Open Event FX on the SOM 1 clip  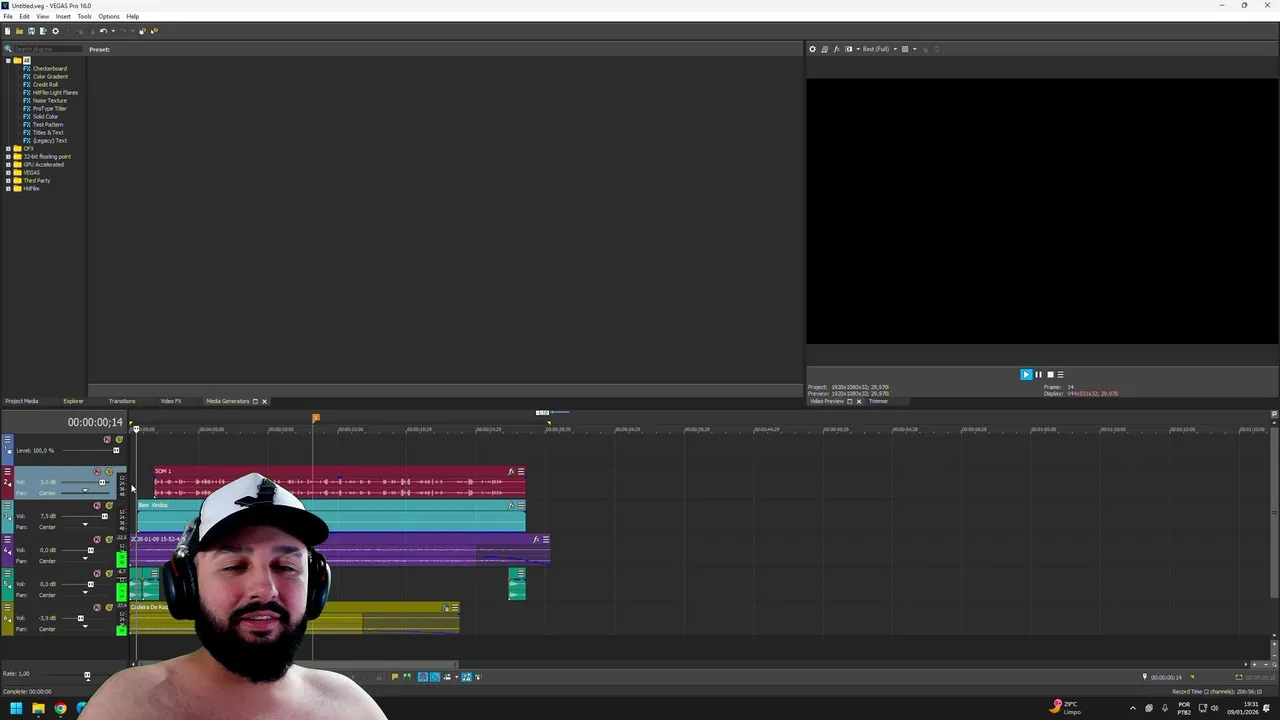pyautogui.click(x=511, y=471)
